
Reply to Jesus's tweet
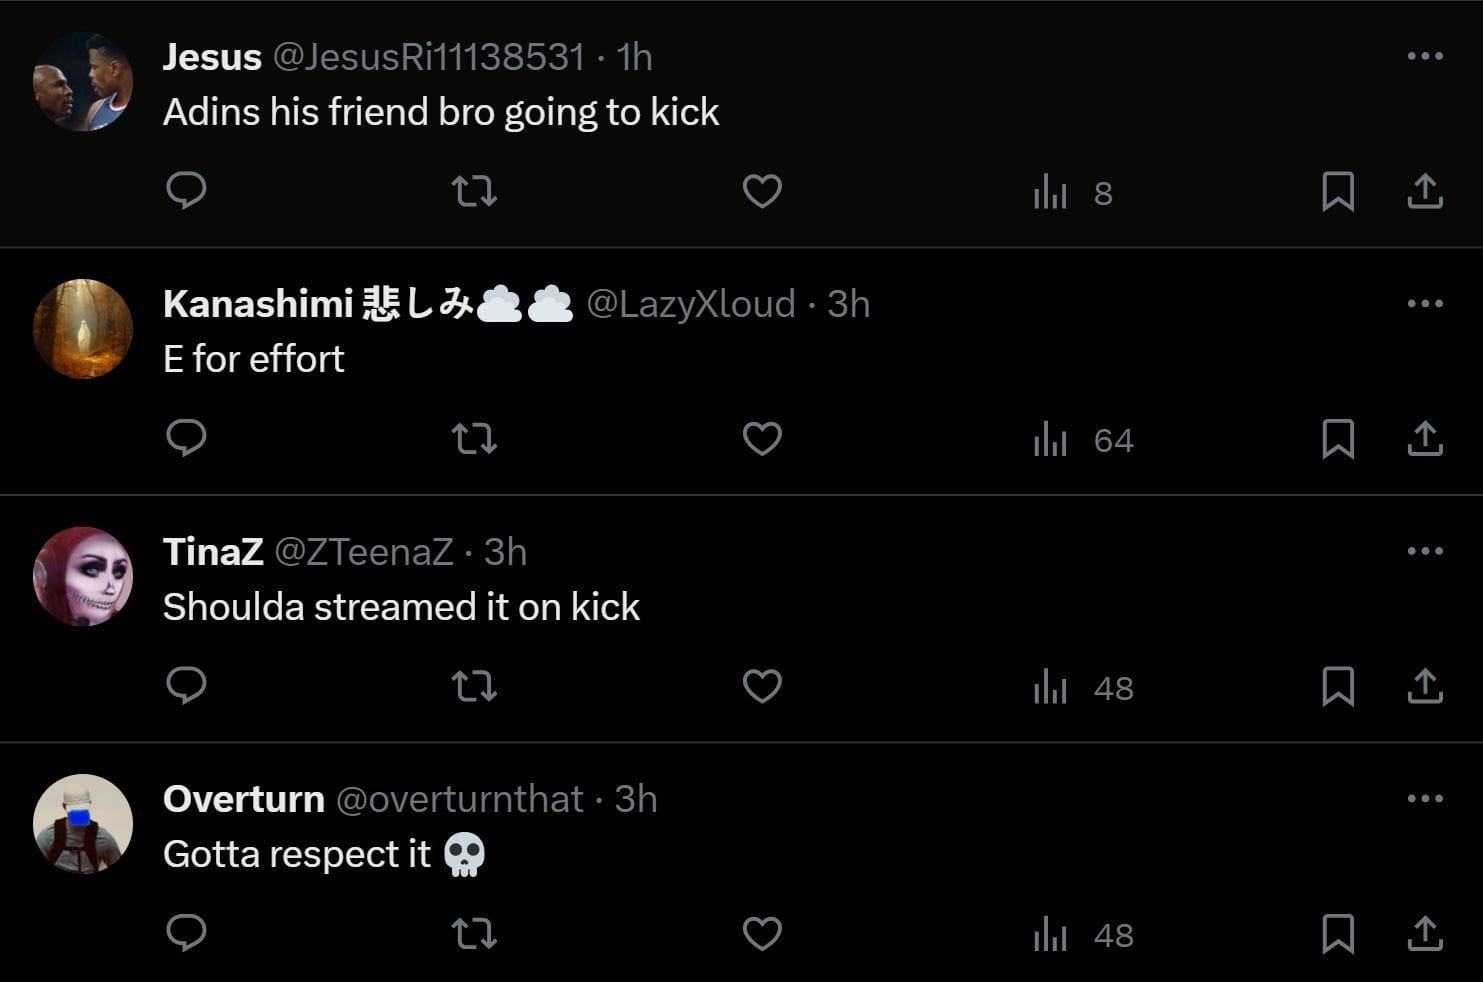186,190
